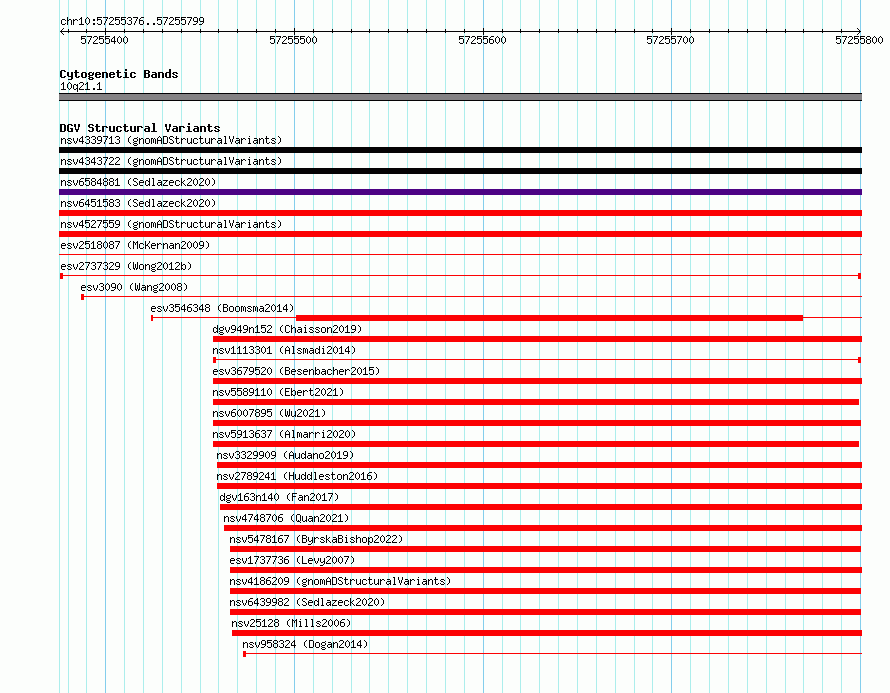This screenshot has height=693, width=890.
Task: Click the red bar under nsv6439982
Action: click(x=545, y=612)
